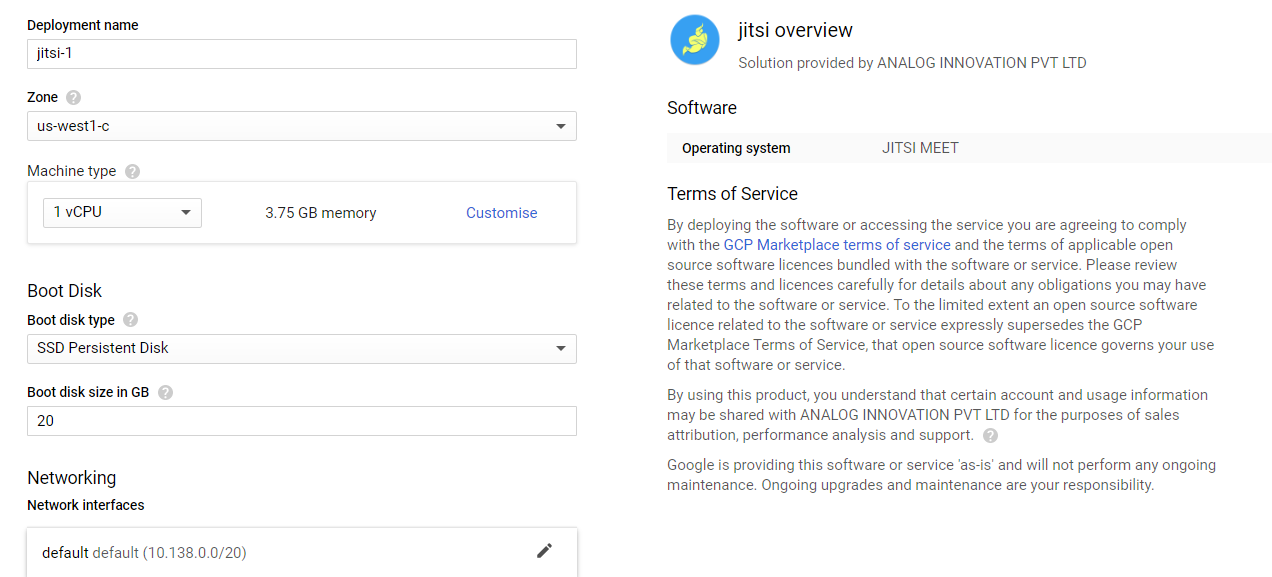Open help tooltip for Boot disk type
Screen dimensions: 1272x577
(x=130, y=320)
